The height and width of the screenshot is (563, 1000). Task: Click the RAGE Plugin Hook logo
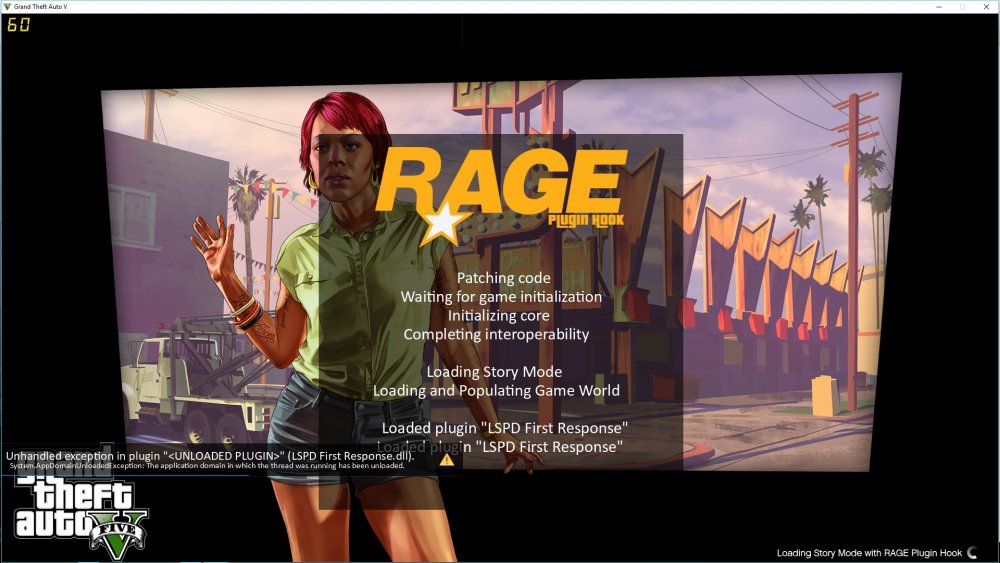click(501, 196)
